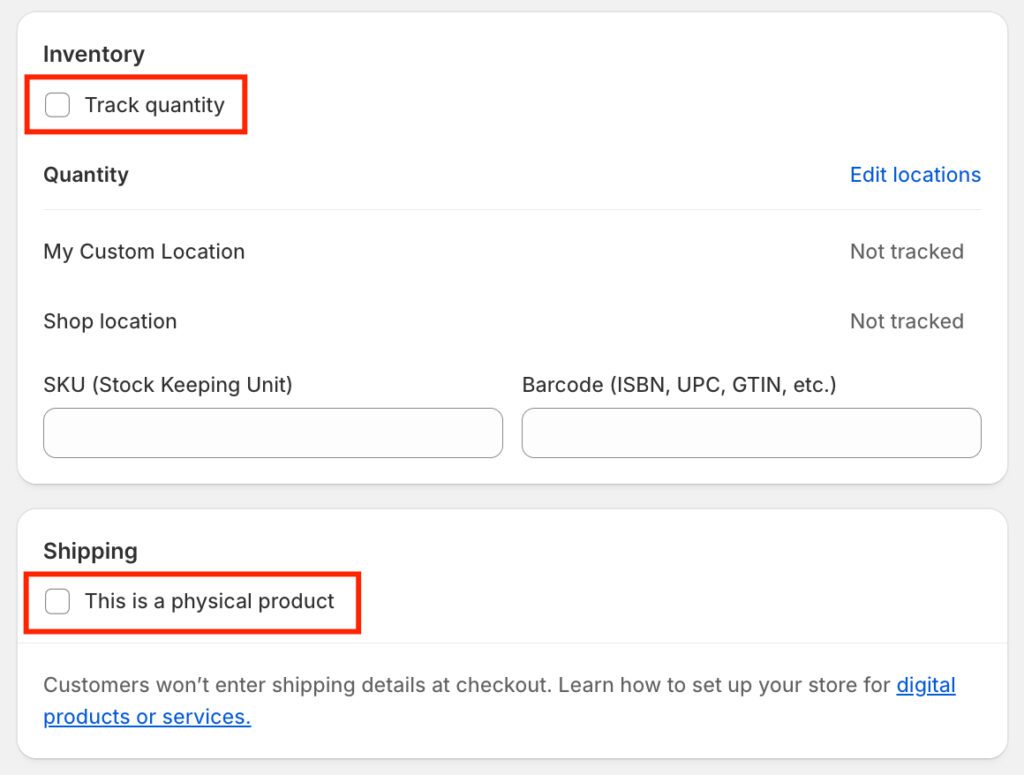1024x775 pixels.
Task: Select the Shop location row name
Action: (x=110, y=322)
